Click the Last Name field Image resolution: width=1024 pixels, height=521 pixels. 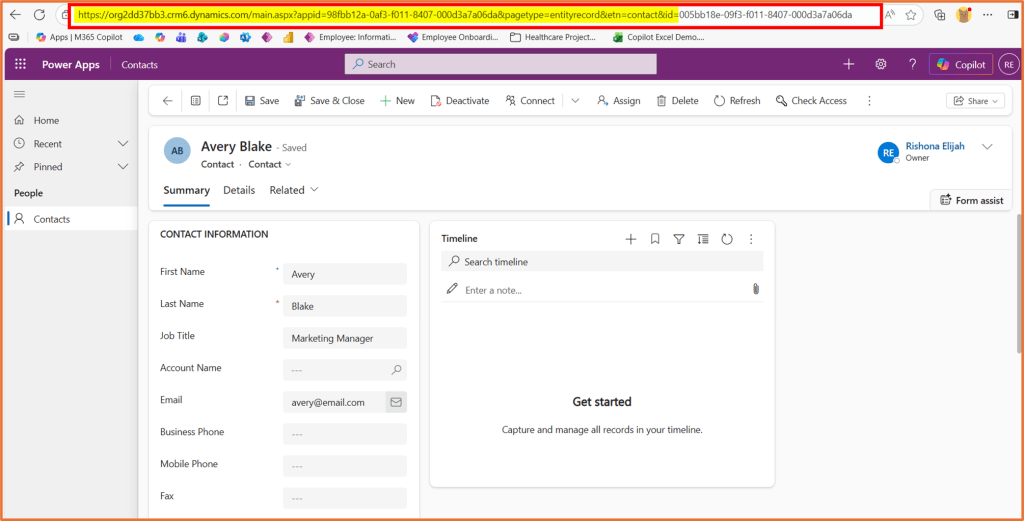345,306
